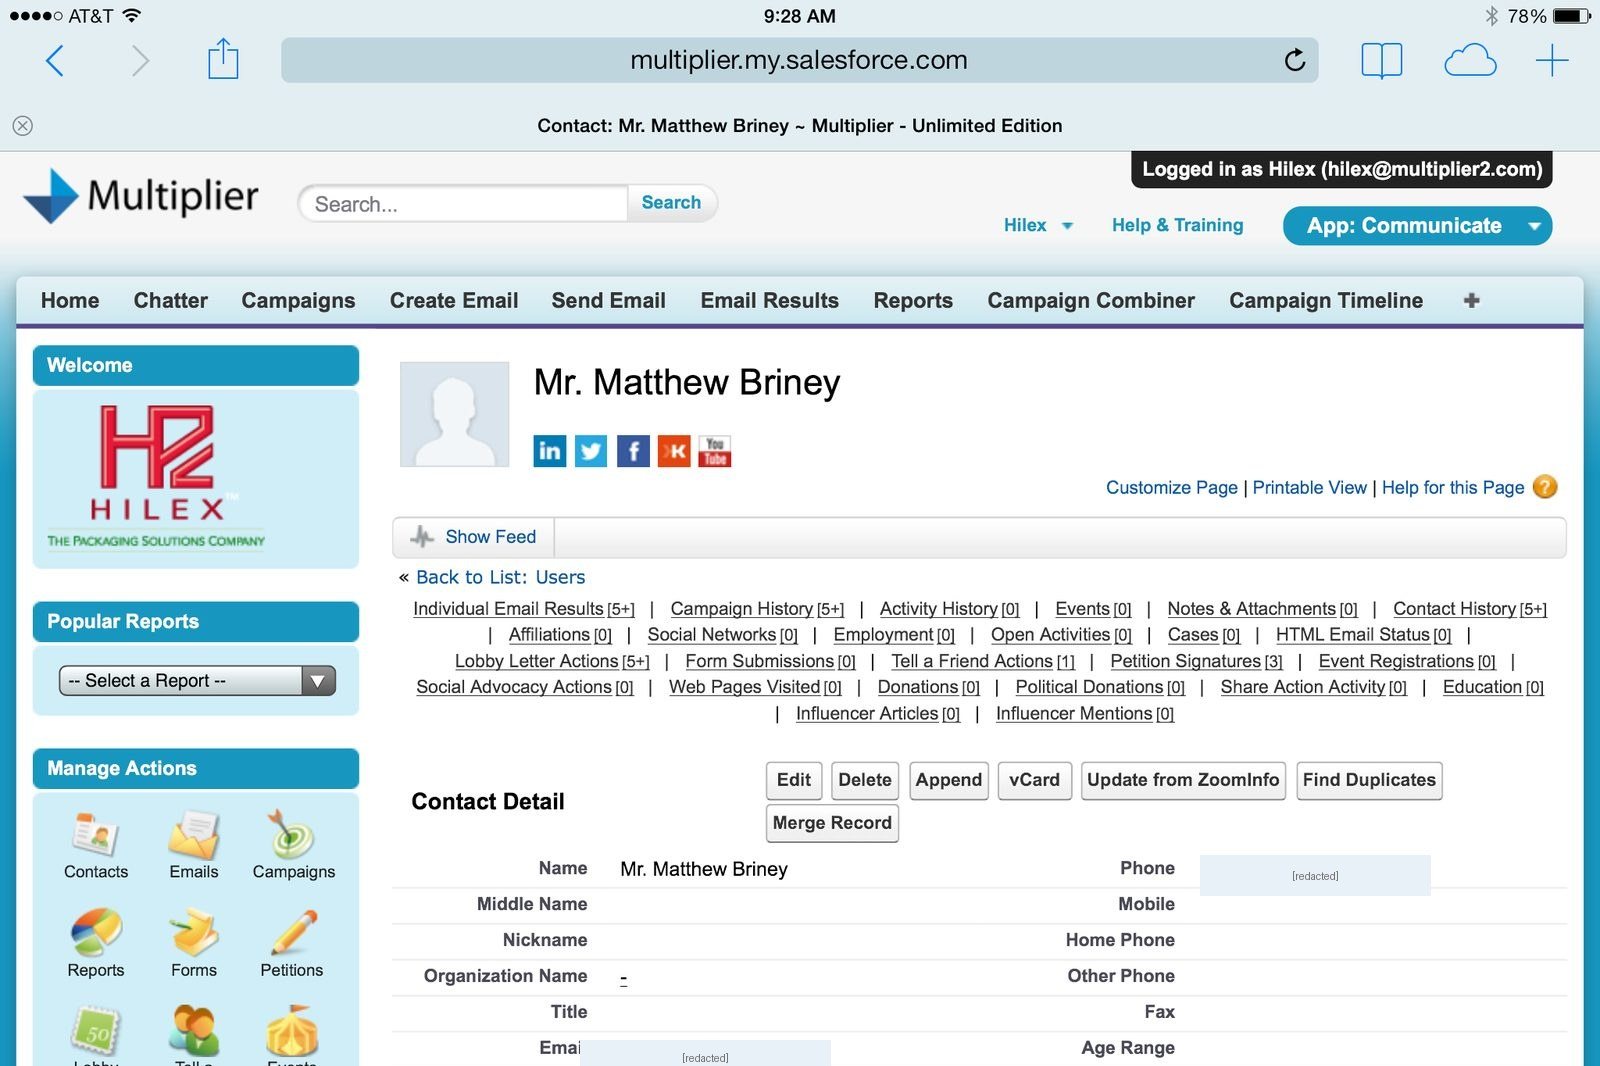
Task: Click Find Duplicates button
Action: [1369, 780]
